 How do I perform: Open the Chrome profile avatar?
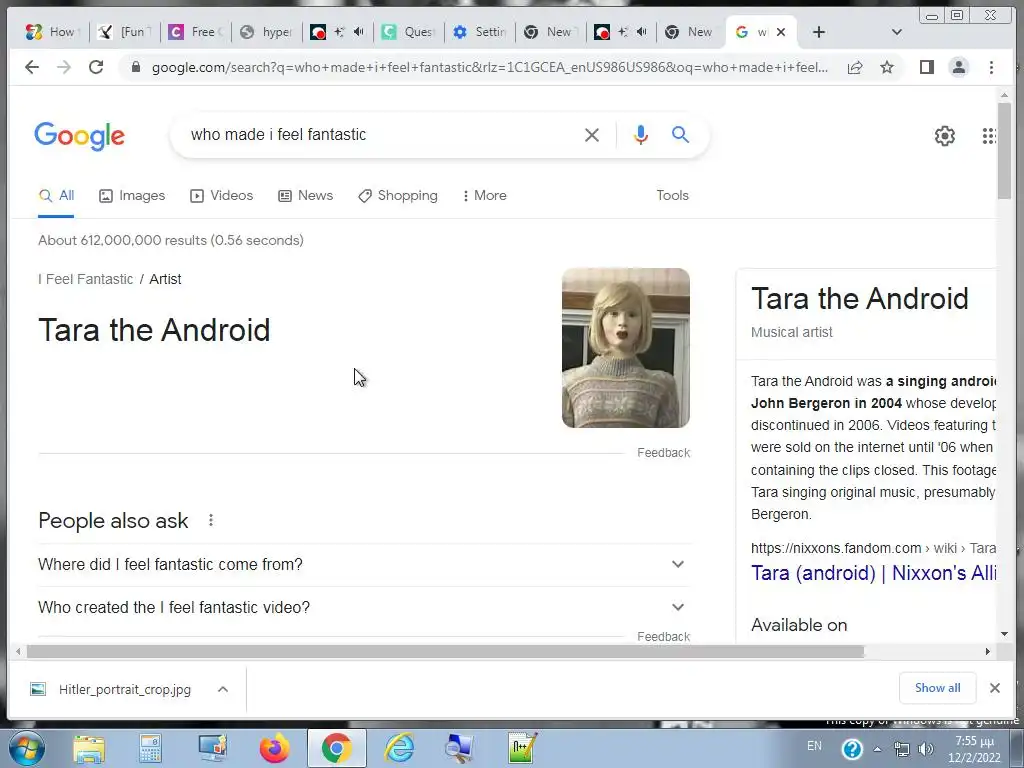point(959,67)
